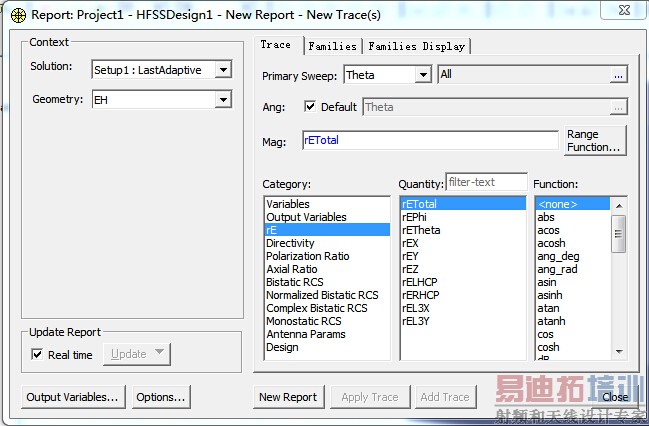Viewport: 649px width, 426px height.
Task: Select Output Variables in Category list
Action: click(327, 217)
